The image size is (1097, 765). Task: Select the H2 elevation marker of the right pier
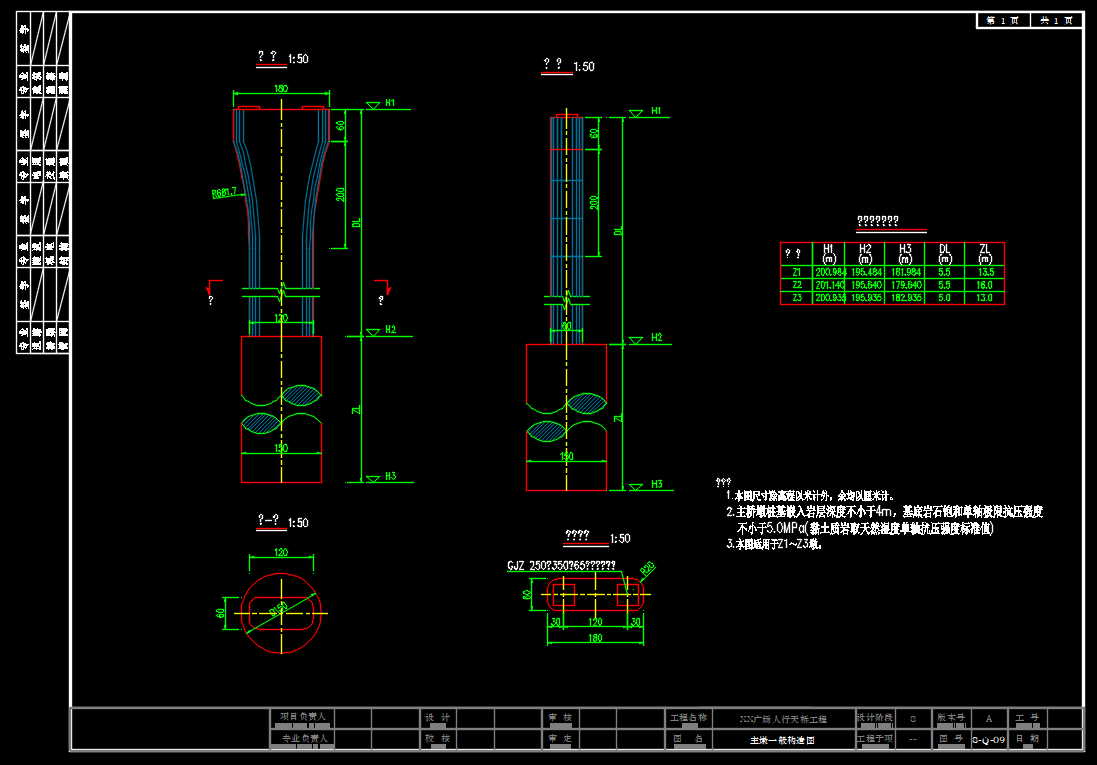click(x=656, y=337)
